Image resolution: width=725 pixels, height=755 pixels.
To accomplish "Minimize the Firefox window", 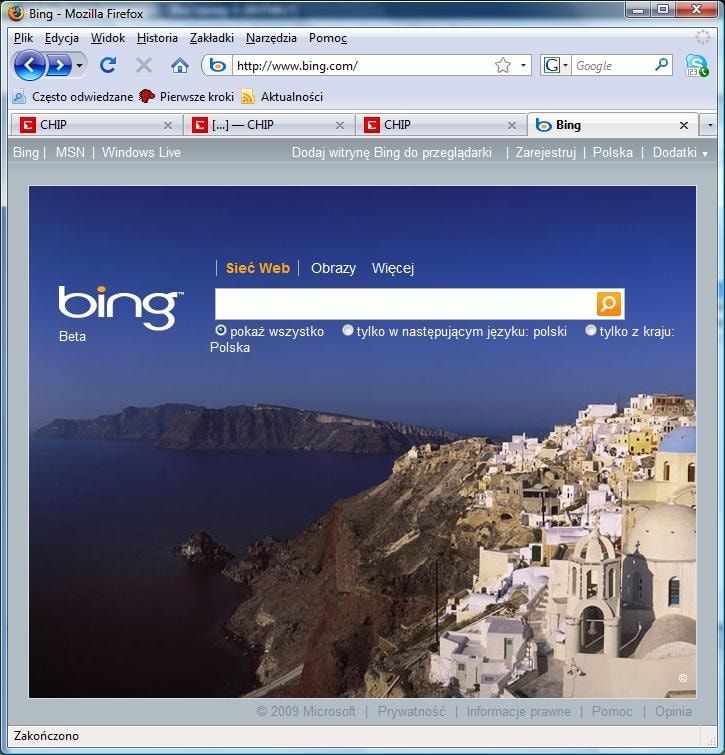I will 638,10.
